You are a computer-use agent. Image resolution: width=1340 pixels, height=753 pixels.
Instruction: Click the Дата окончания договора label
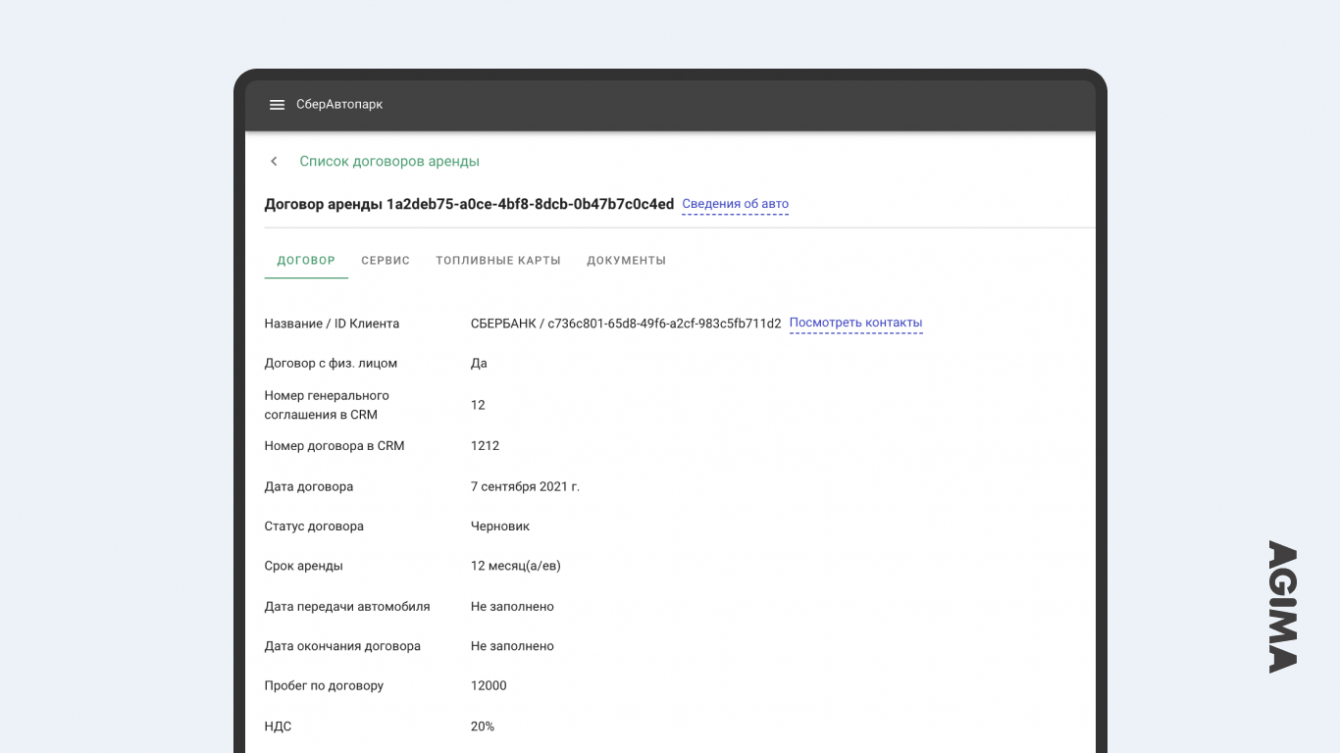point(342,646)
